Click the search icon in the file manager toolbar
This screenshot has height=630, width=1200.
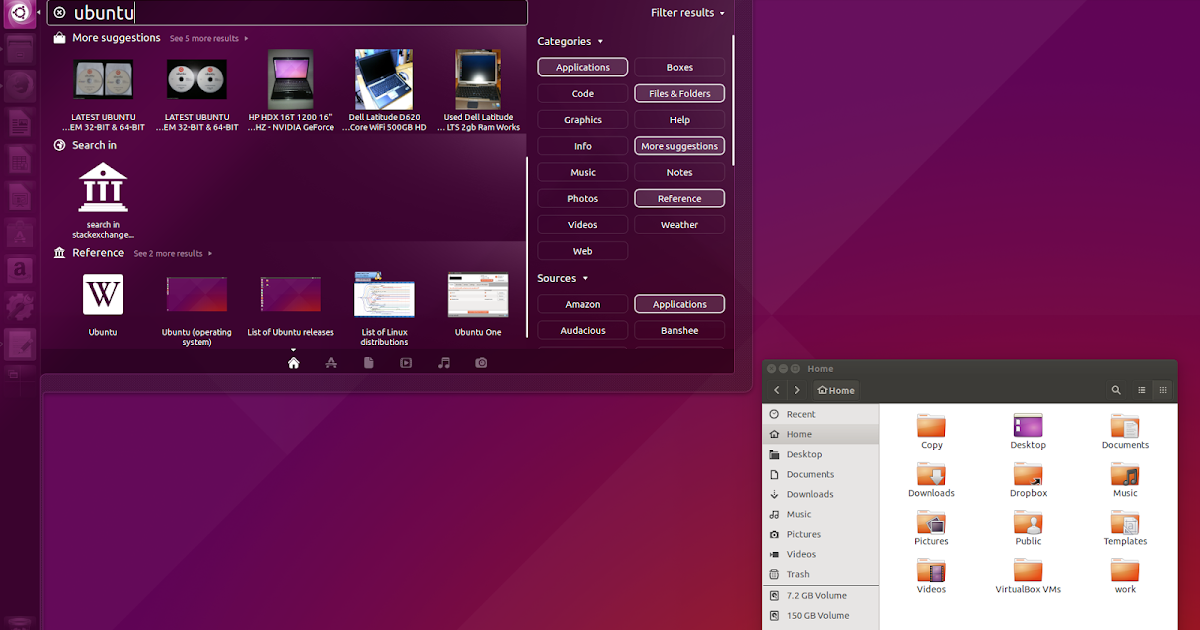1116,390
